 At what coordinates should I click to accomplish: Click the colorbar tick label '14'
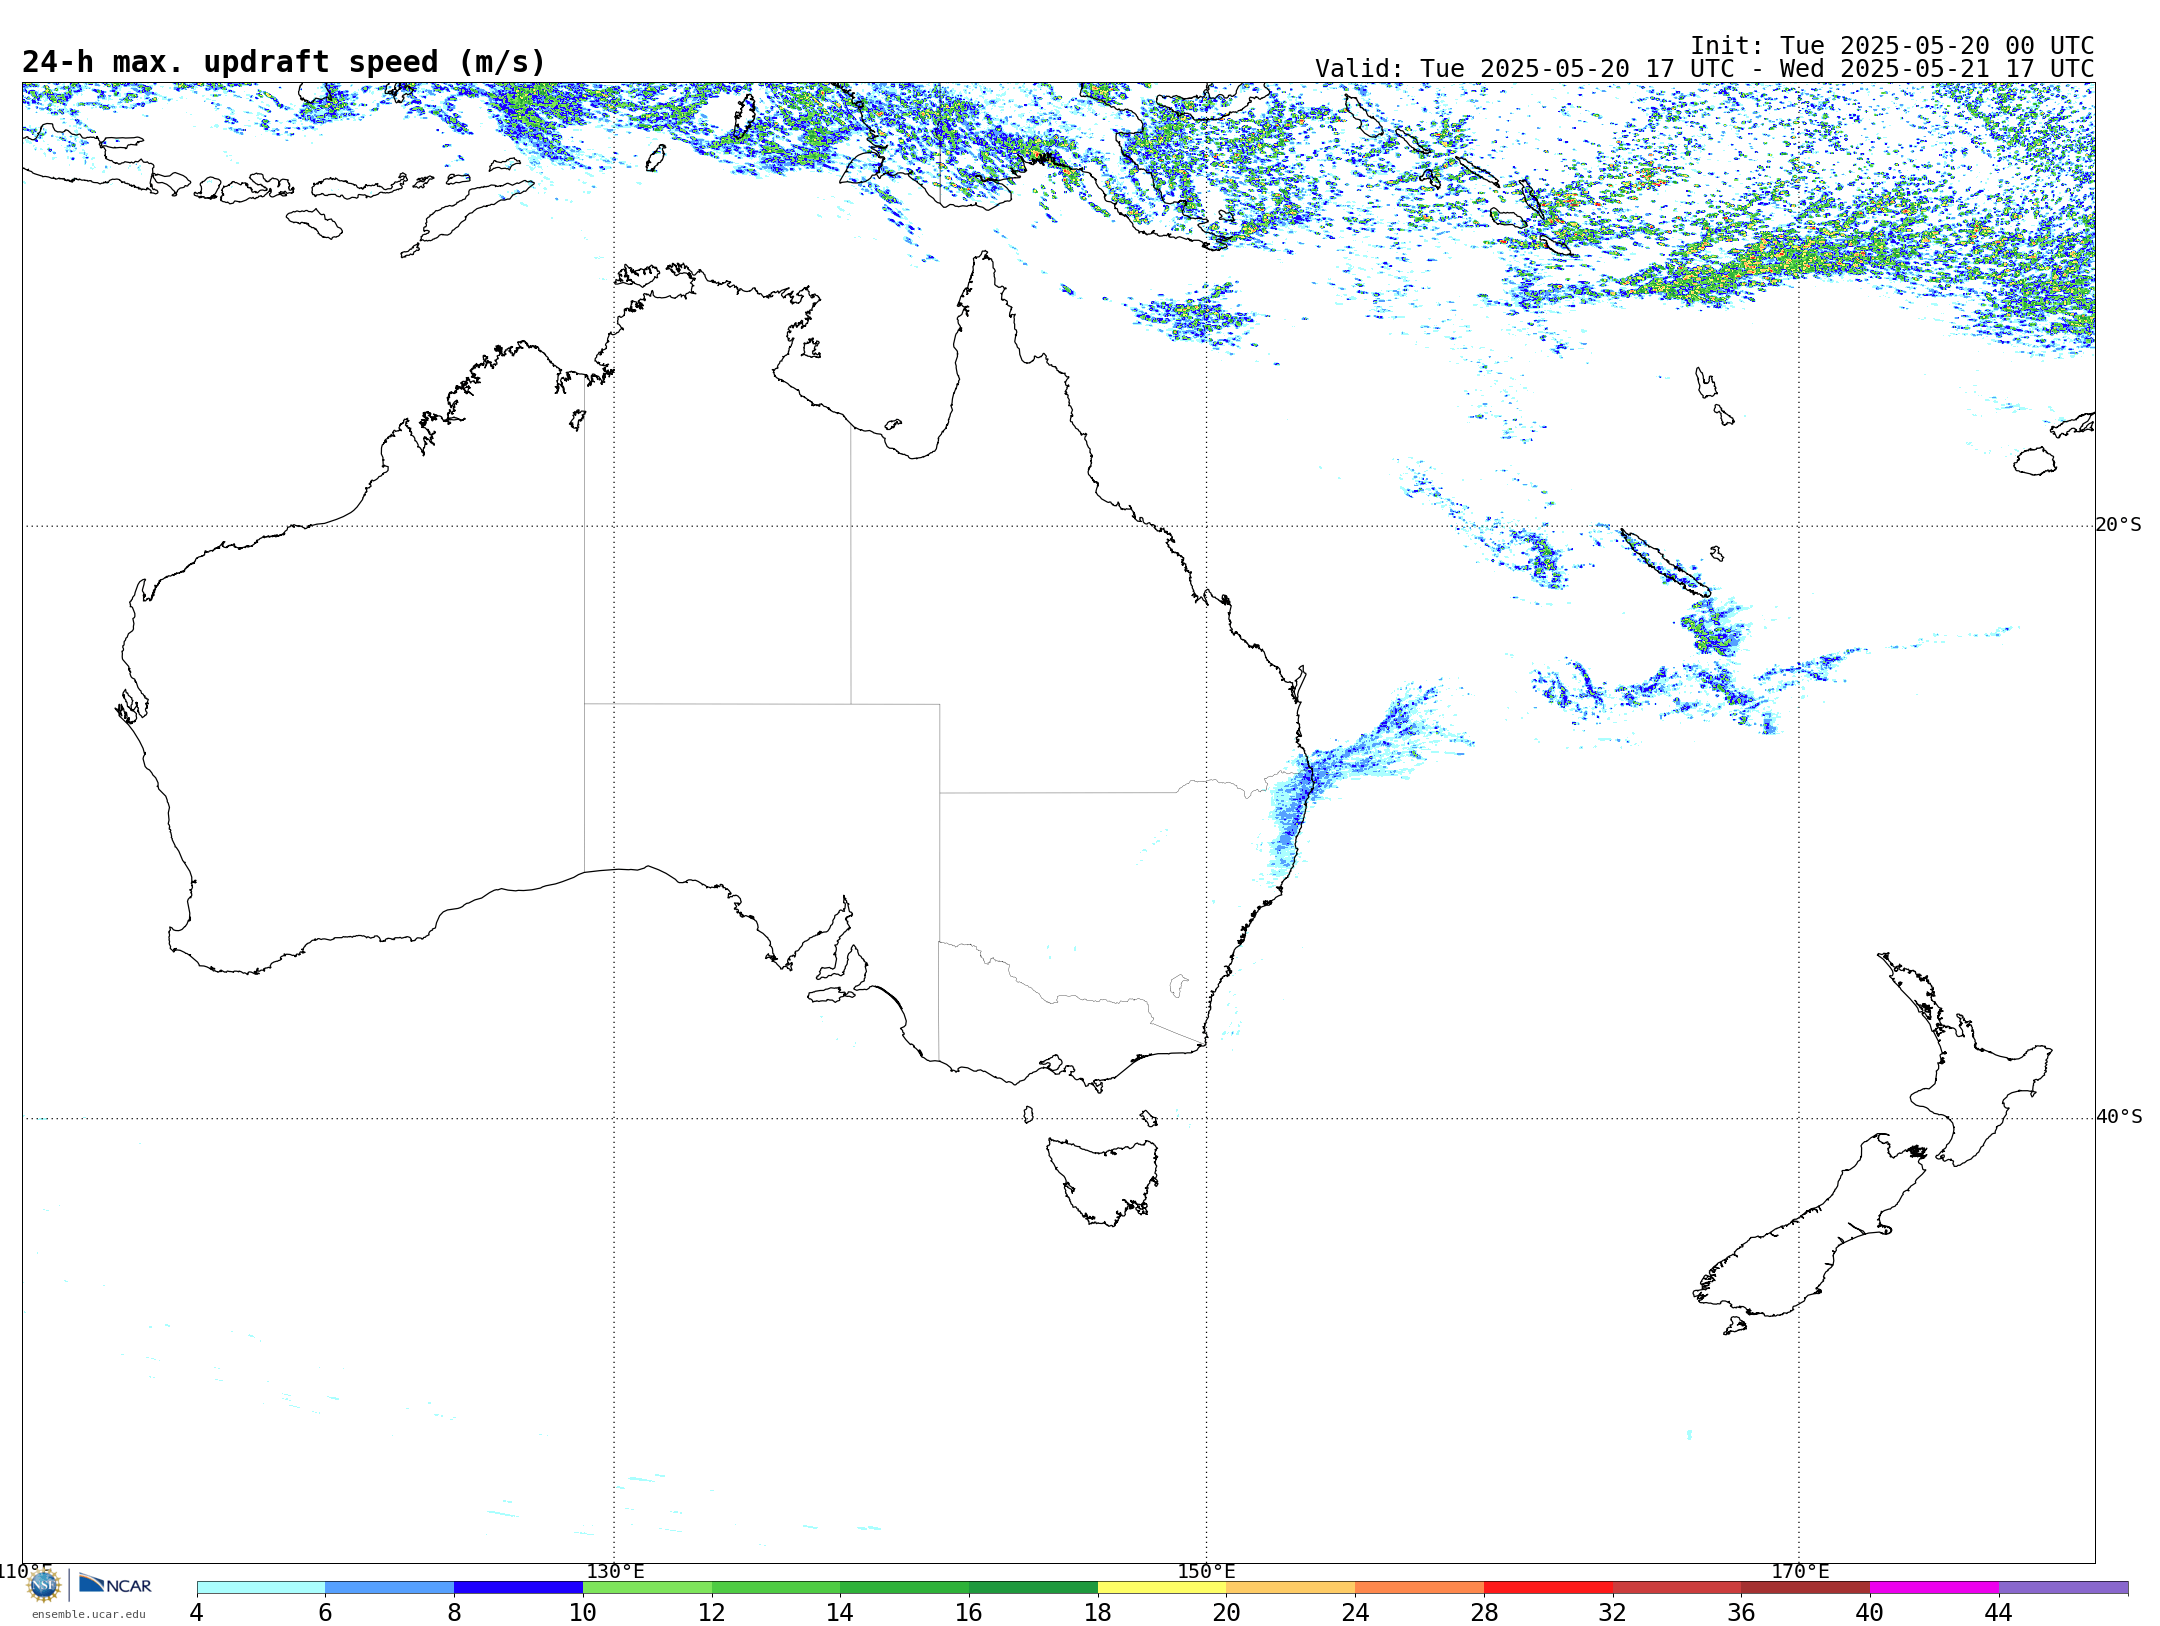tap(840, 1612)
